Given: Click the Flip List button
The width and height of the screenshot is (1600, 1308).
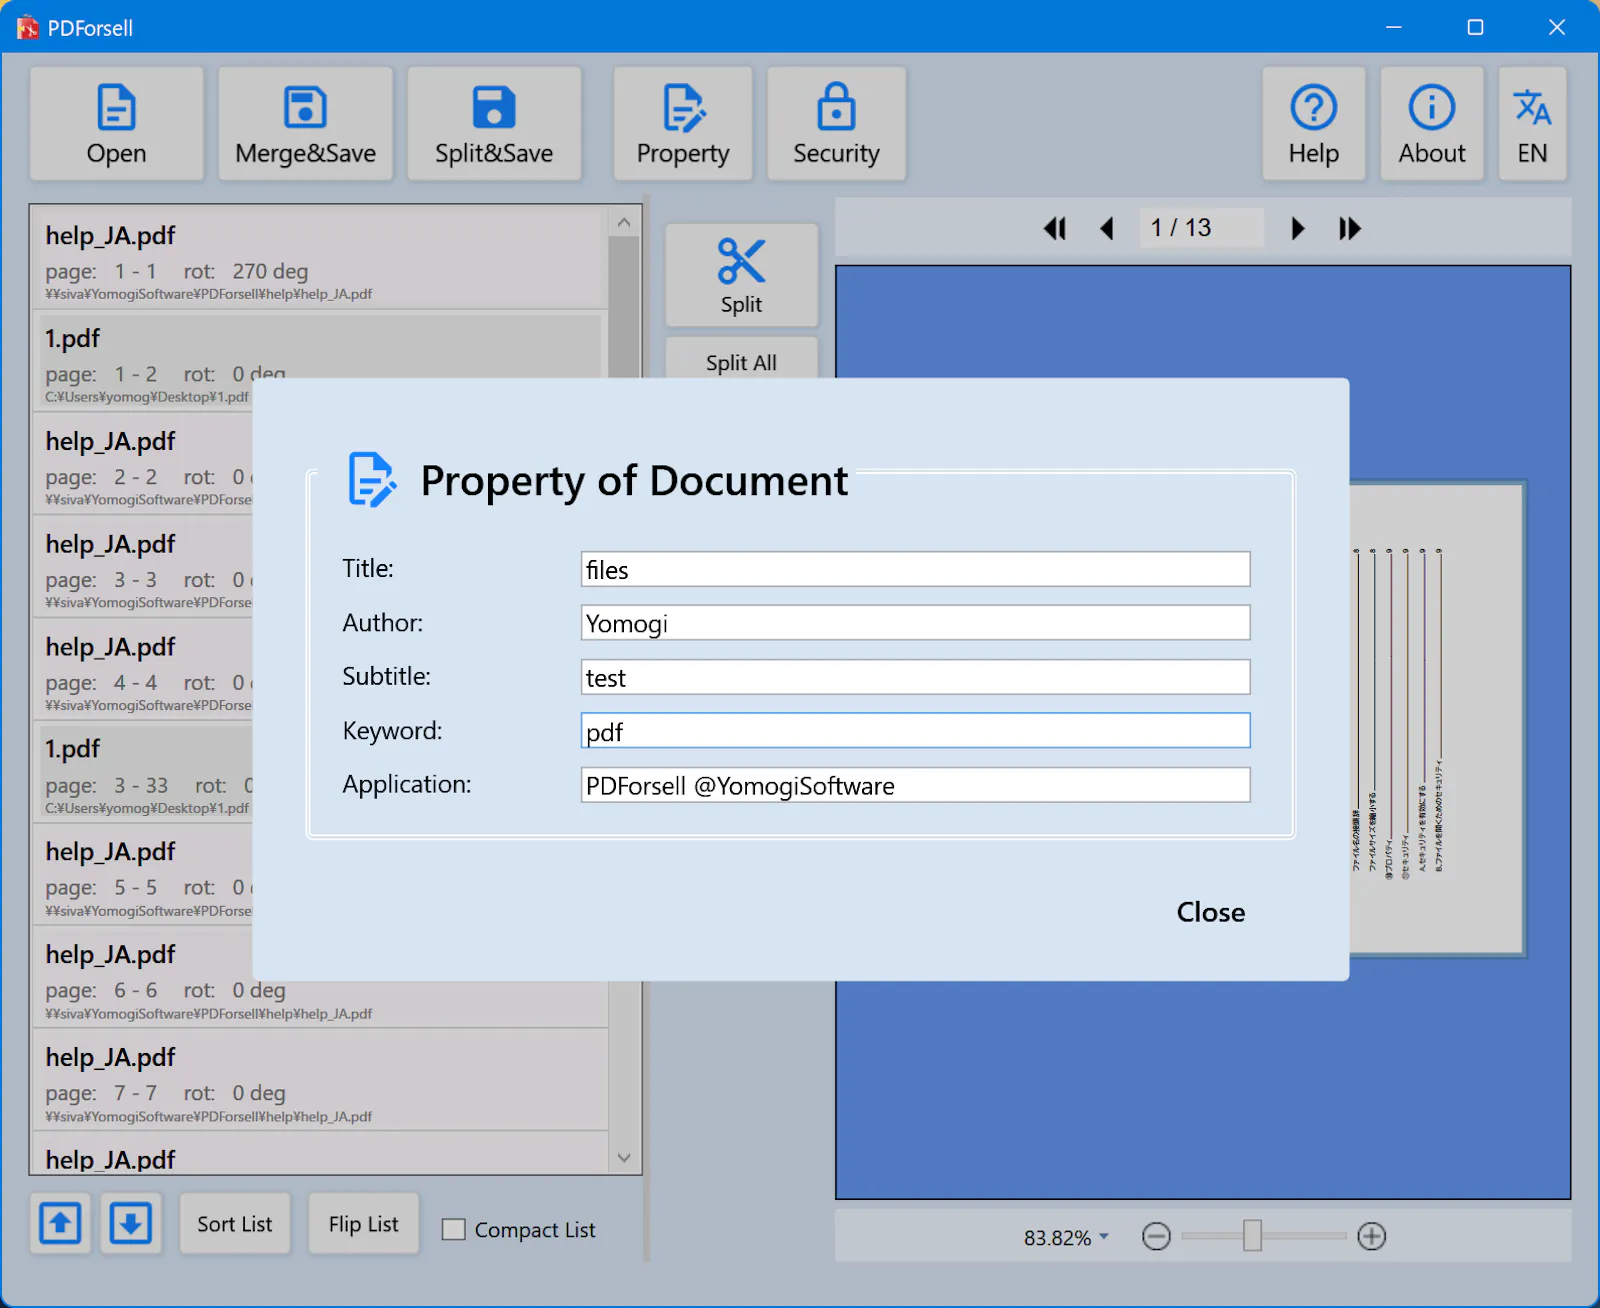Looking at the screenshot, I should click(x=363, y=1223).
